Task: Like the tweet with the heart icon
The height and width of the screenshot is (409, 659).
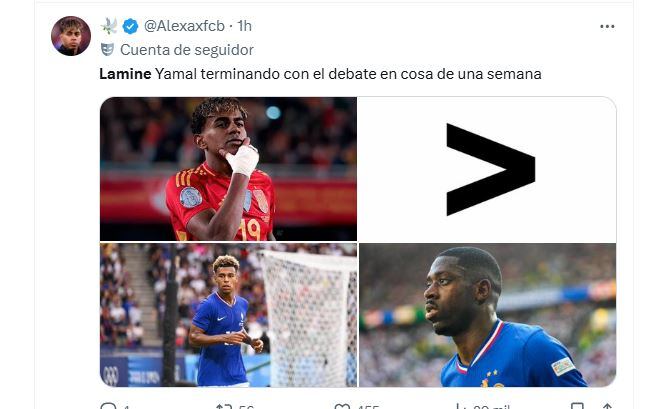Action: tap(342, 406)
